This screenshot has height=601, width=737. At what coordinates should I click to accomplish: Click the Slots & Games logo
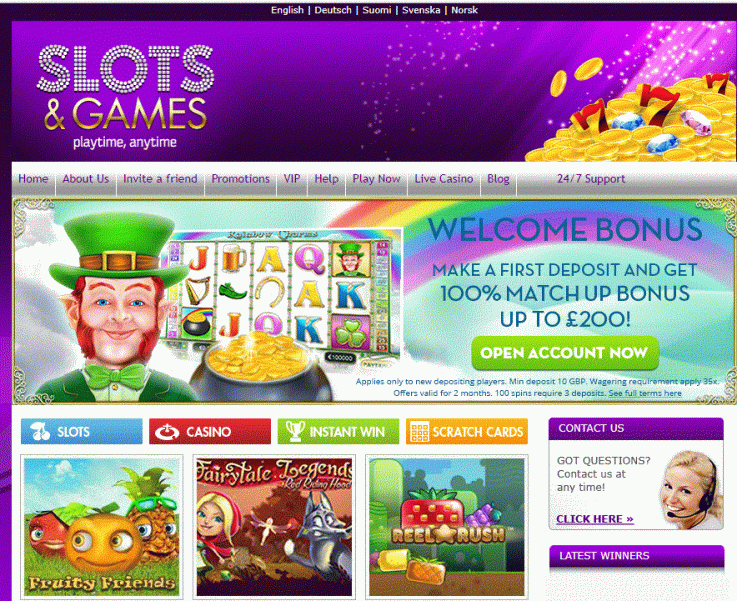(x=125, y=96)
